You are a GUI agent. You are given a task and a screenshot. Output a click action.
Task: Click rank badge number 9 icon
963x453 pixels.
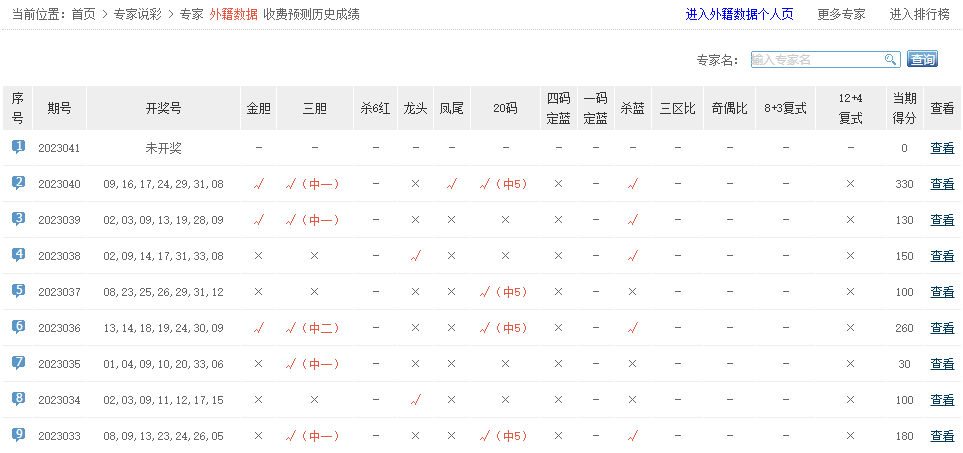(x=18, y=435)
